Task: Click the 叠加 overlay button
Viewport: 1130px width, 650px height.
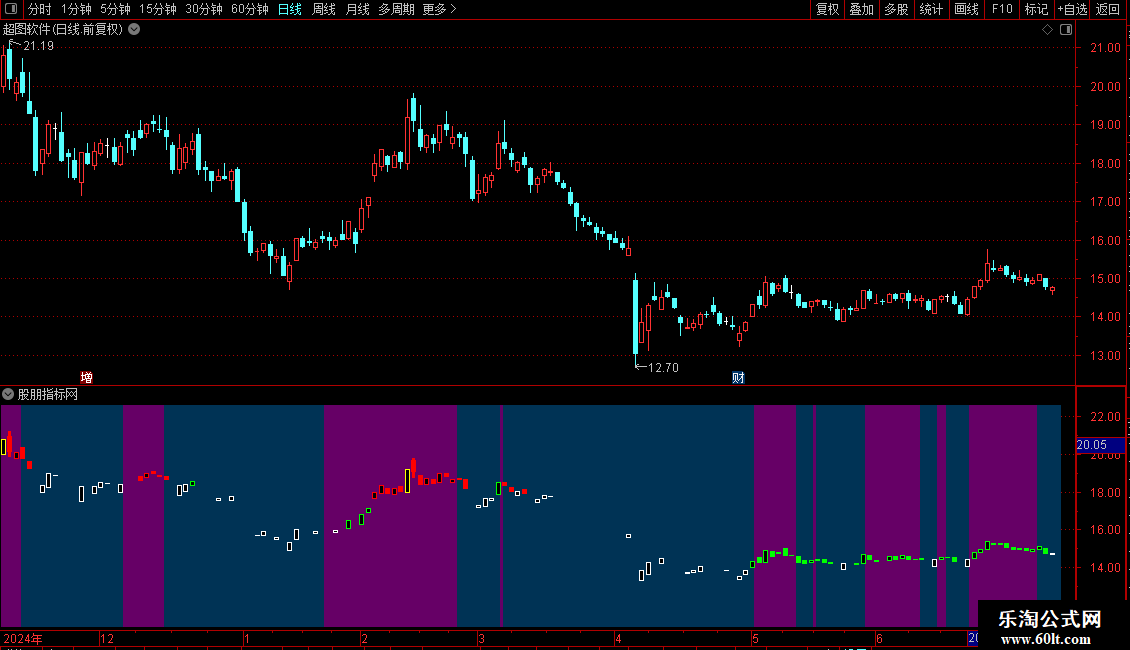Action: pos(862,9)
